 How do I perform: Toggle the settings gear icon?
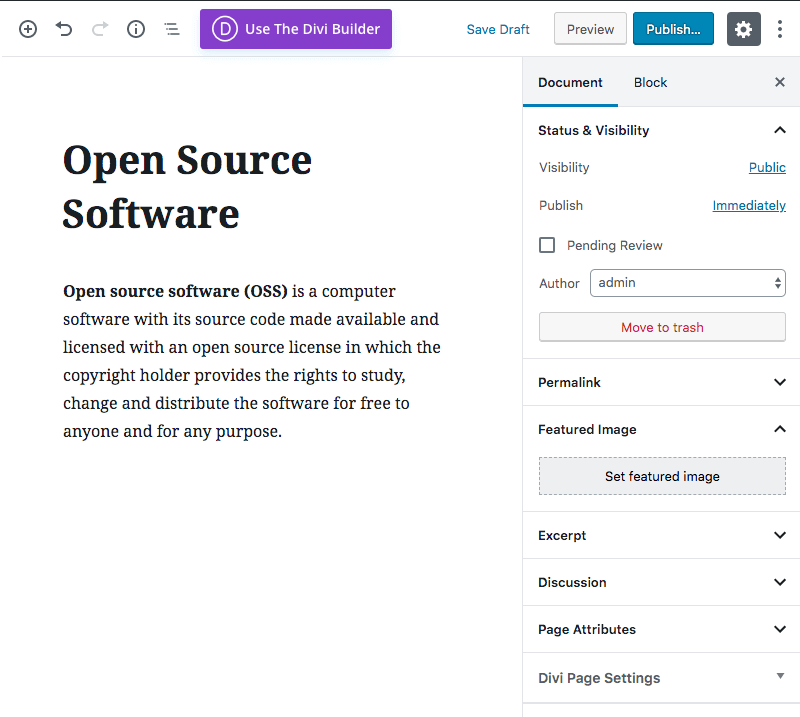[743, 29]
